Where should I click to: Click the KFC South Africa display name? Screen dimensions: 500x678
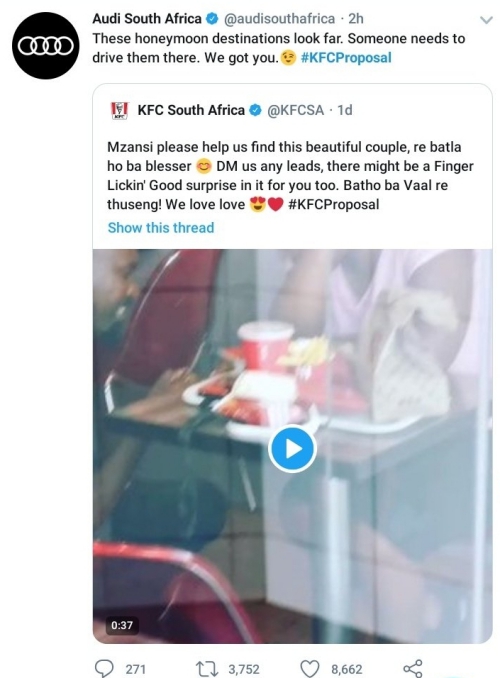[x=191, y=110]
